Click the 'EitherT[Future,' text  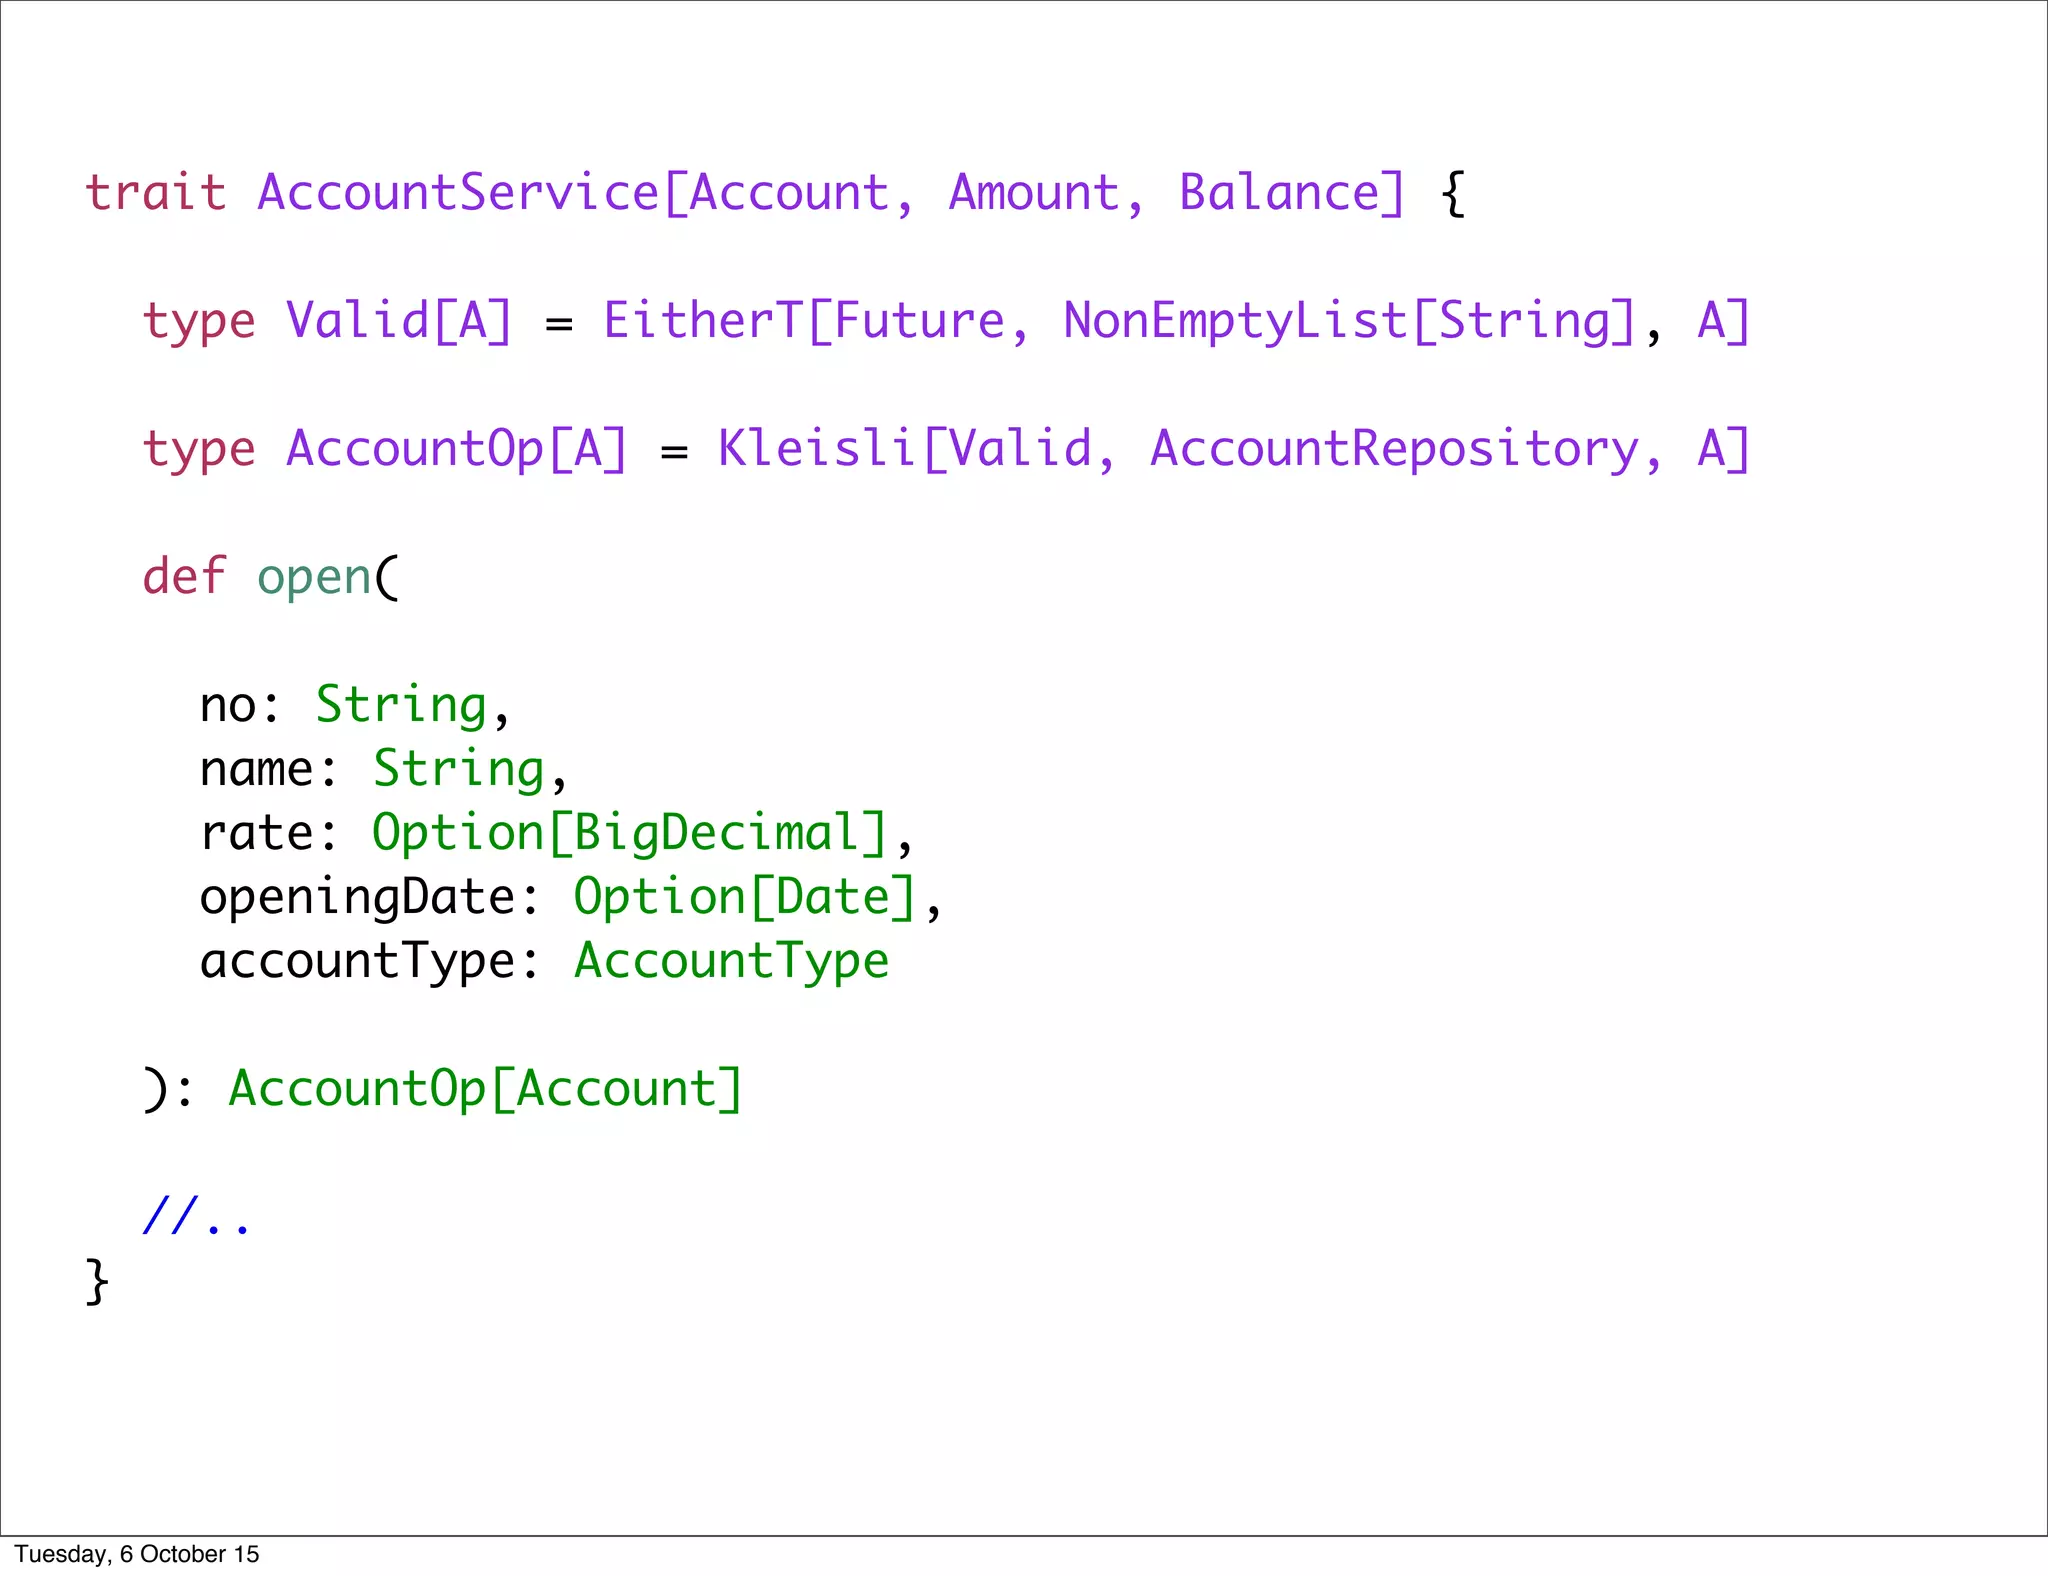816,320
